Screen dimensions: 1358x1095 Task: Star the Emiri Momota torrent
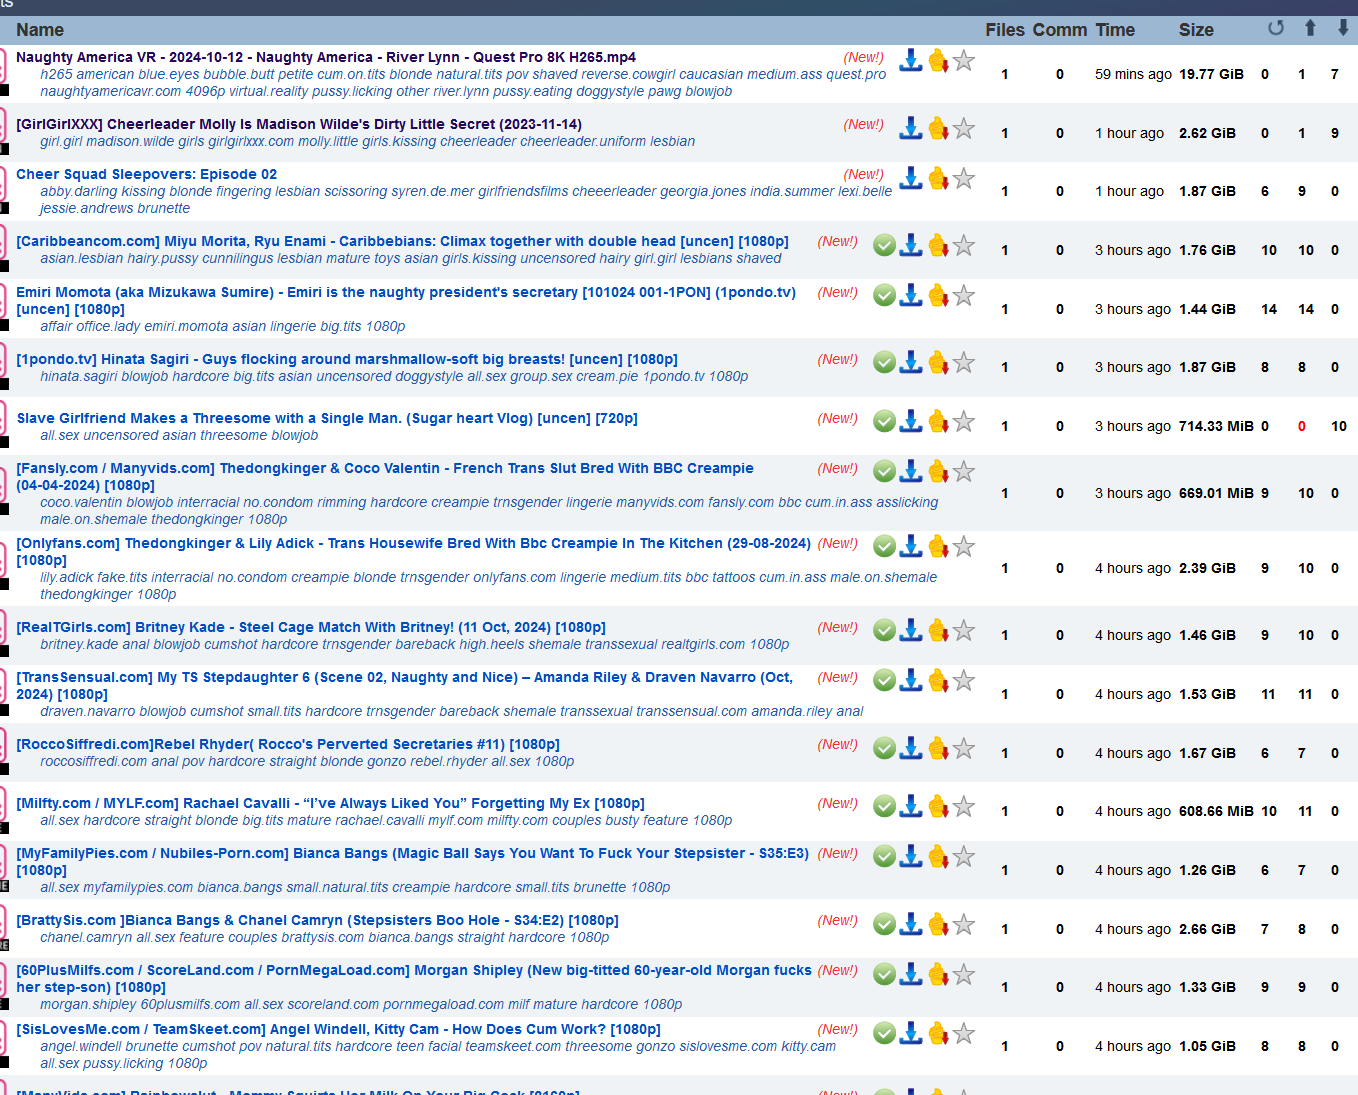[964, 295]
